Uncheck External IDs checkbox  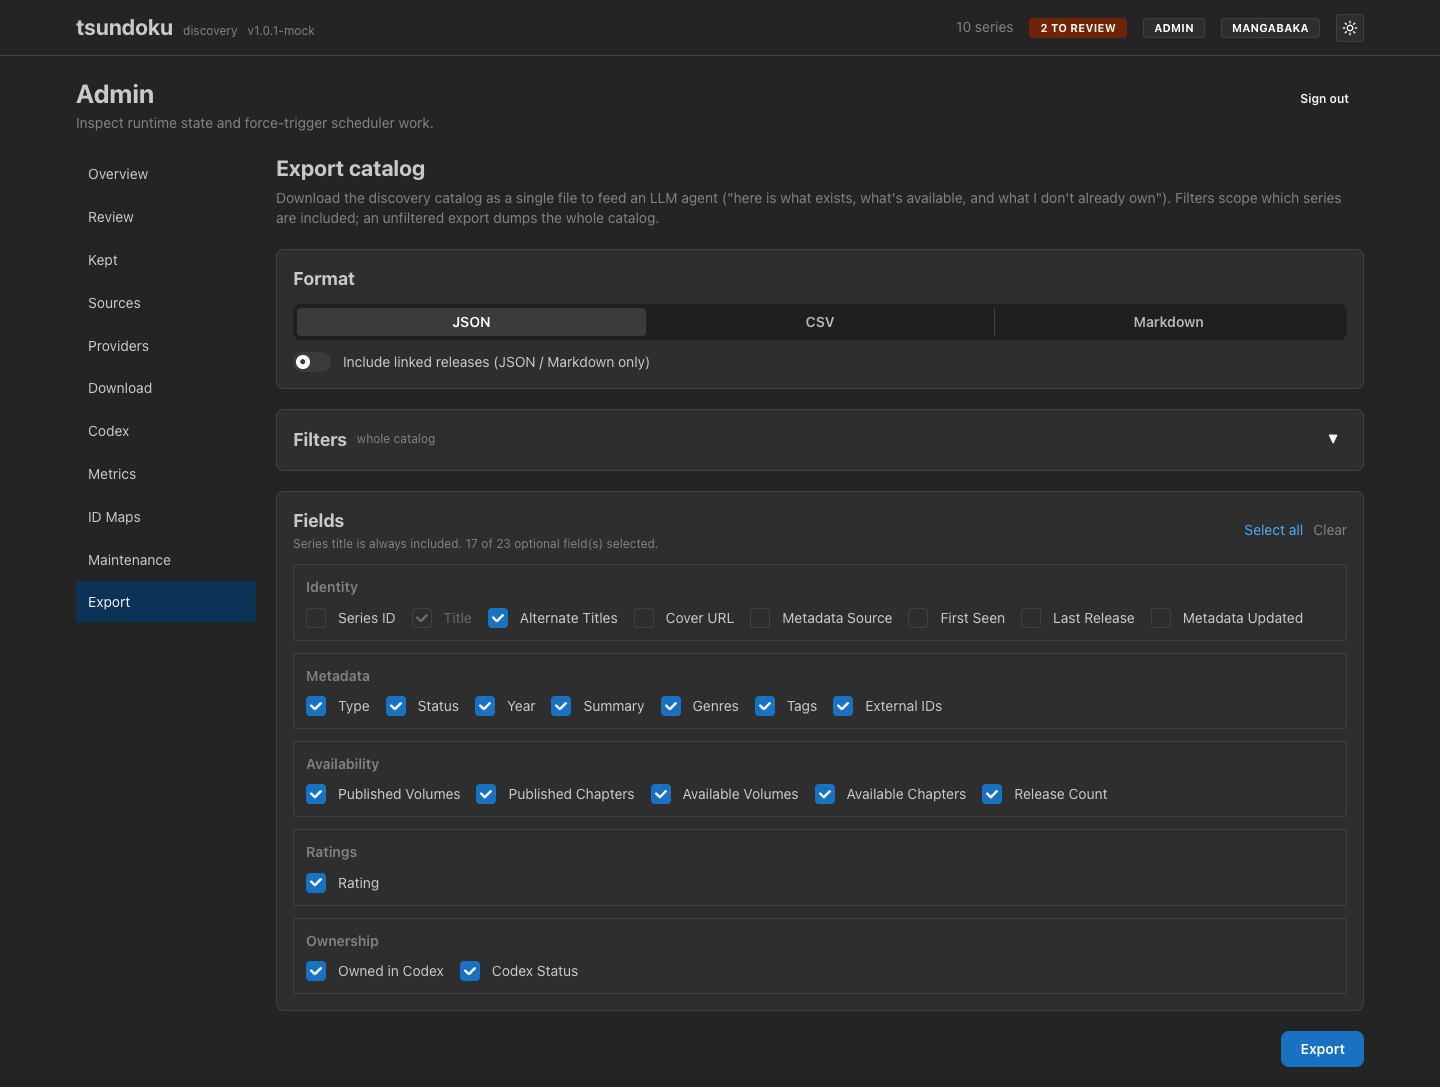coord(843,706)
